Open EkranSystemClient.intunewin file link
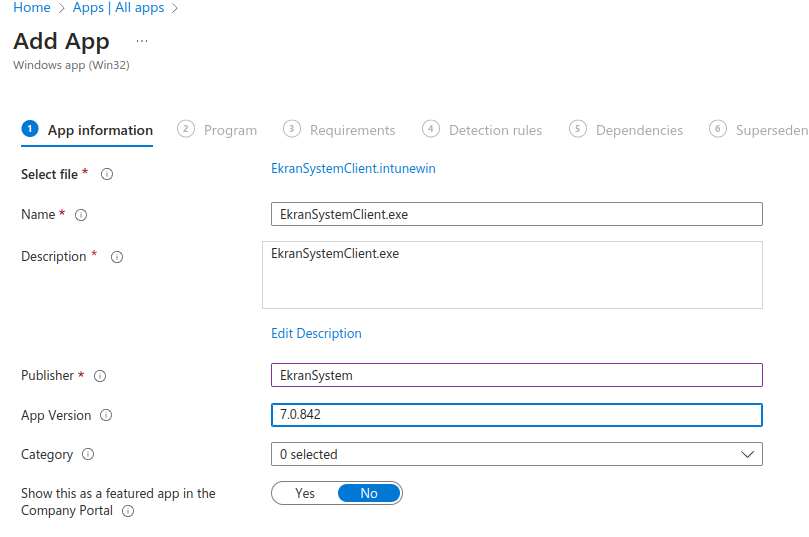This screenshot has height=537, width=809. [x=353, y=168]
